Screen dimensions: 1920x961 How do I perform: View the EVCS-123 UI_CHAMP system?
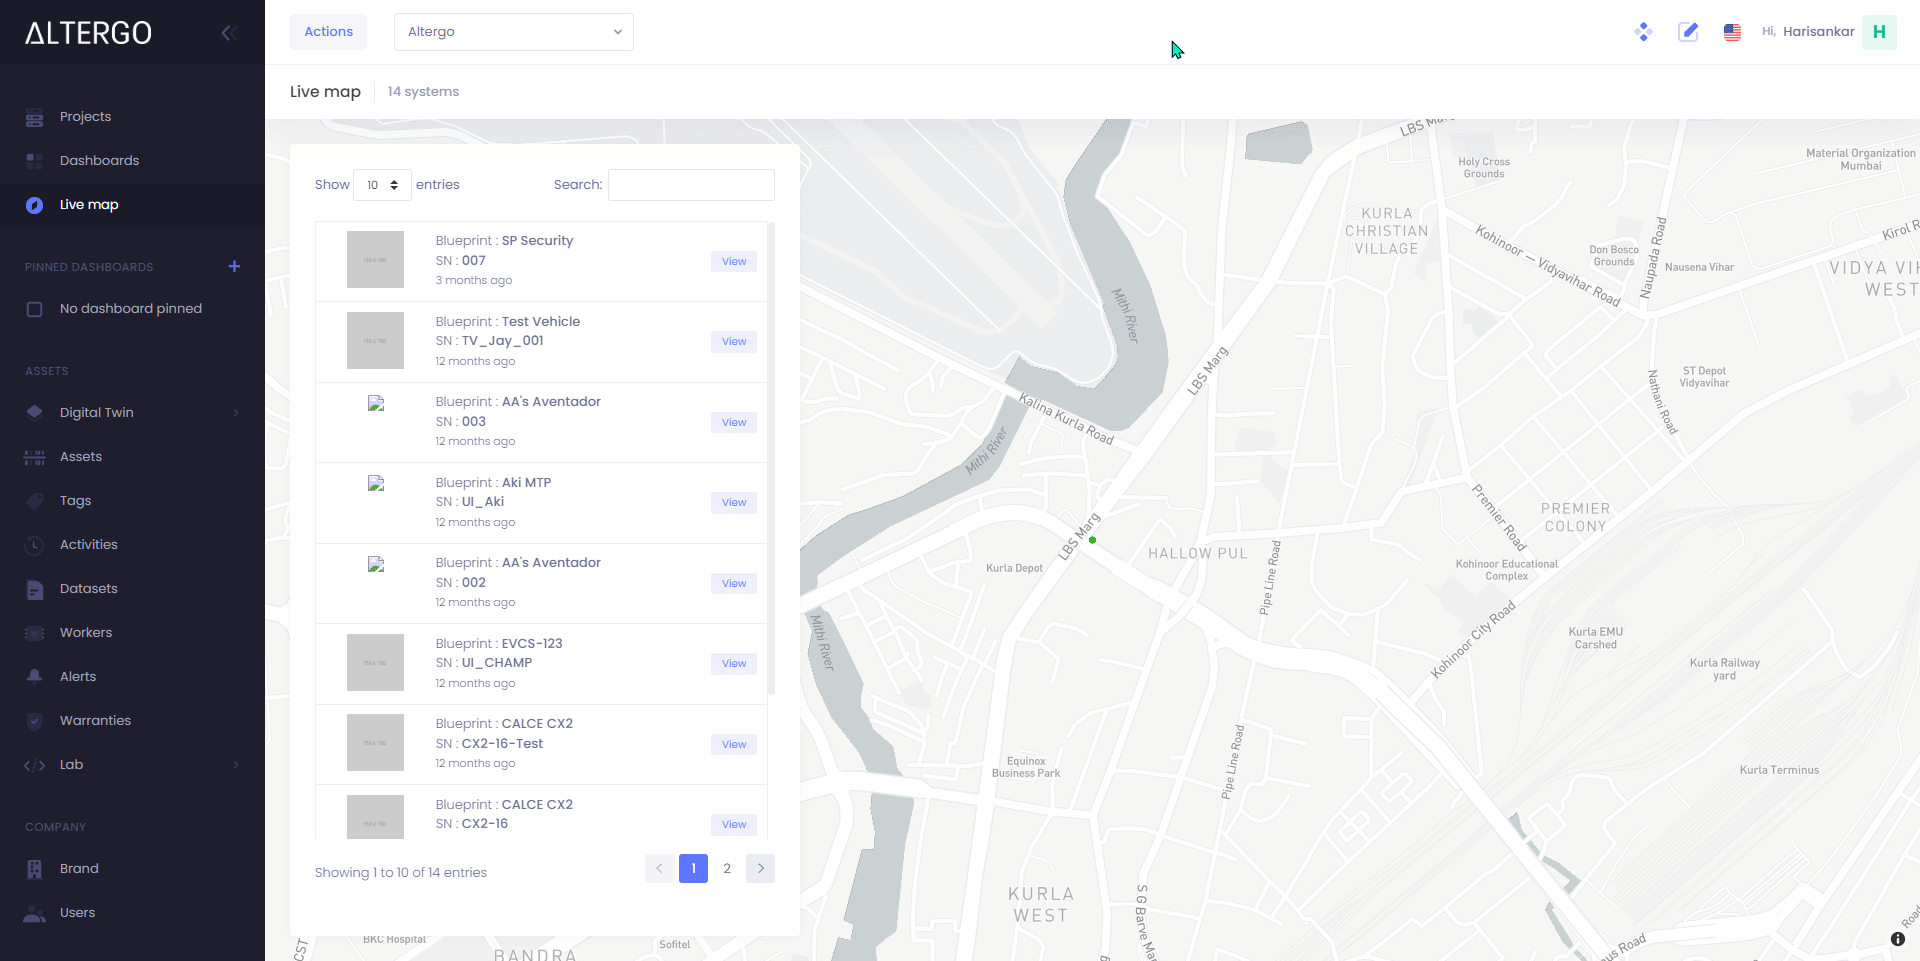tap(733, 664)
